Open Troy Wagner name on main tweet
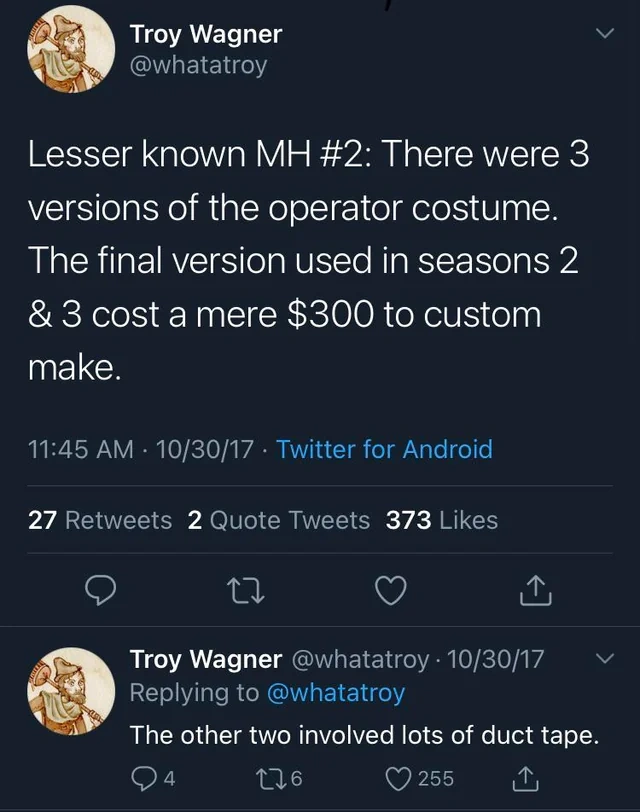Viewport: 640px width, 812px height. 206,34
